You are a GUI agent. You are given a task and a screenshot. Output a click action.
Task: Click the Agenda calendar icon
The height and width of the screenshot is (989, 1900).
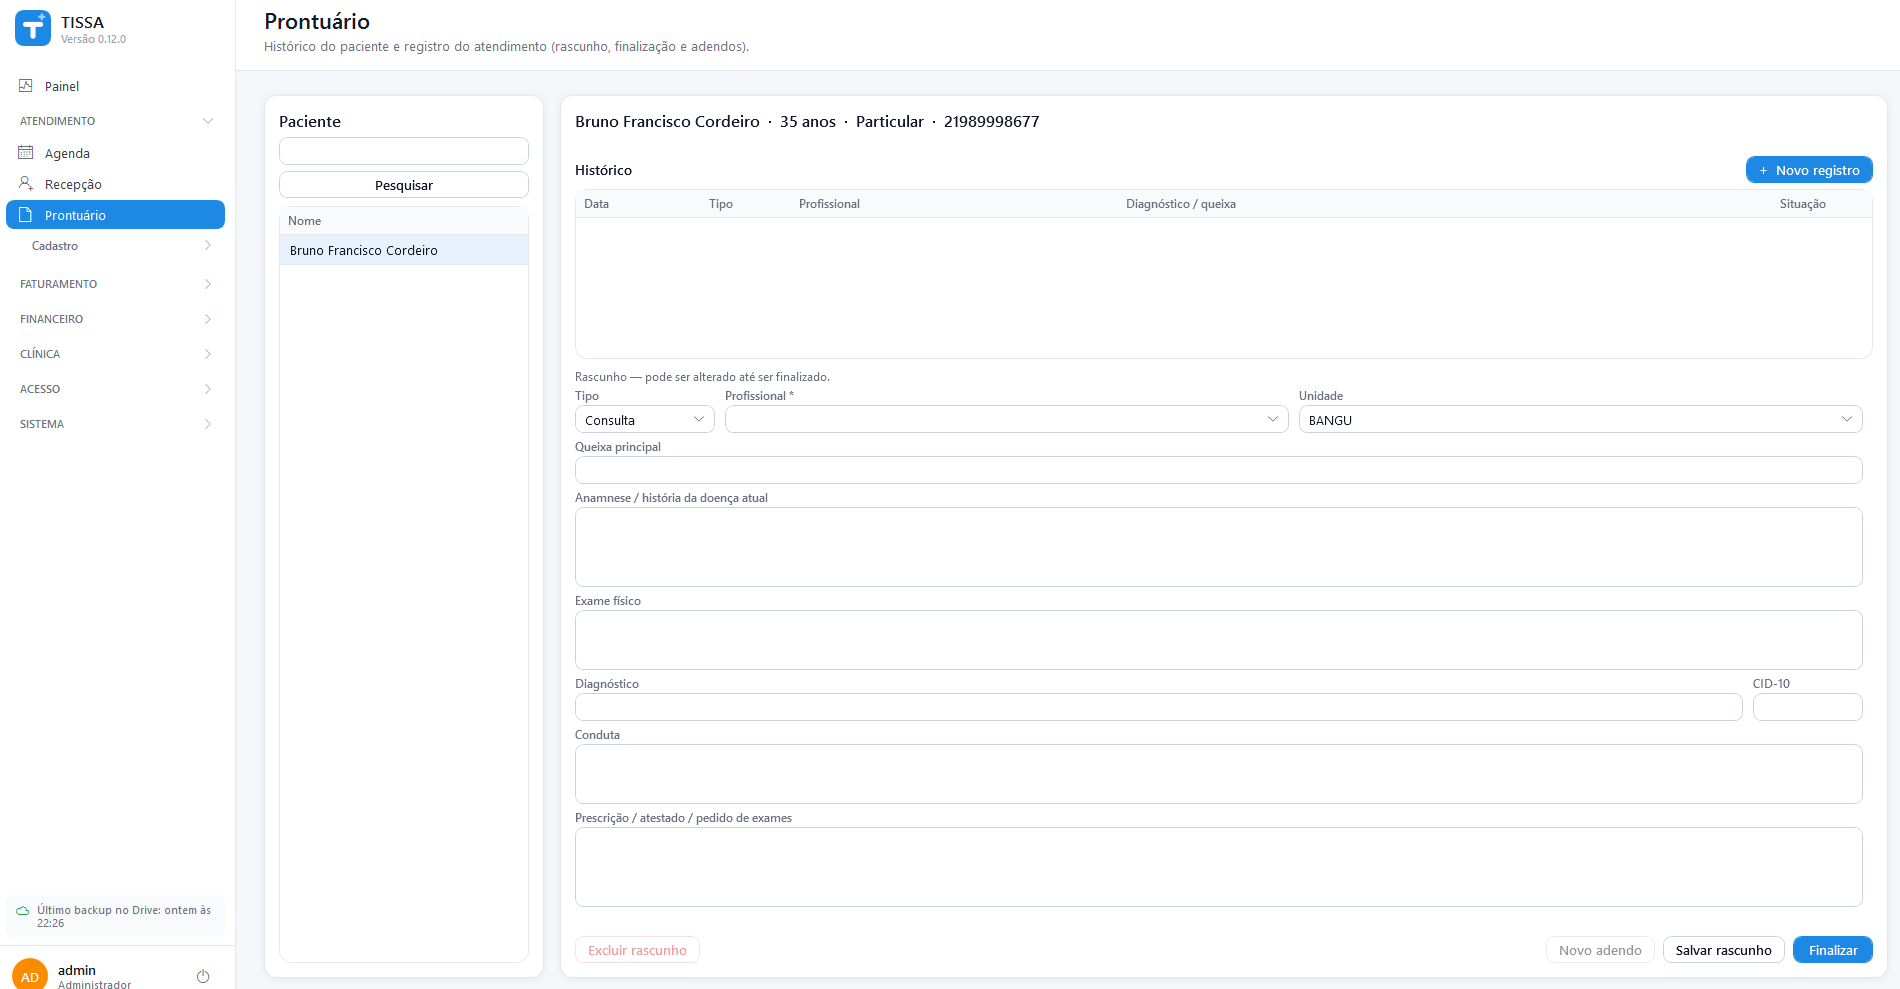pos(26,153)
